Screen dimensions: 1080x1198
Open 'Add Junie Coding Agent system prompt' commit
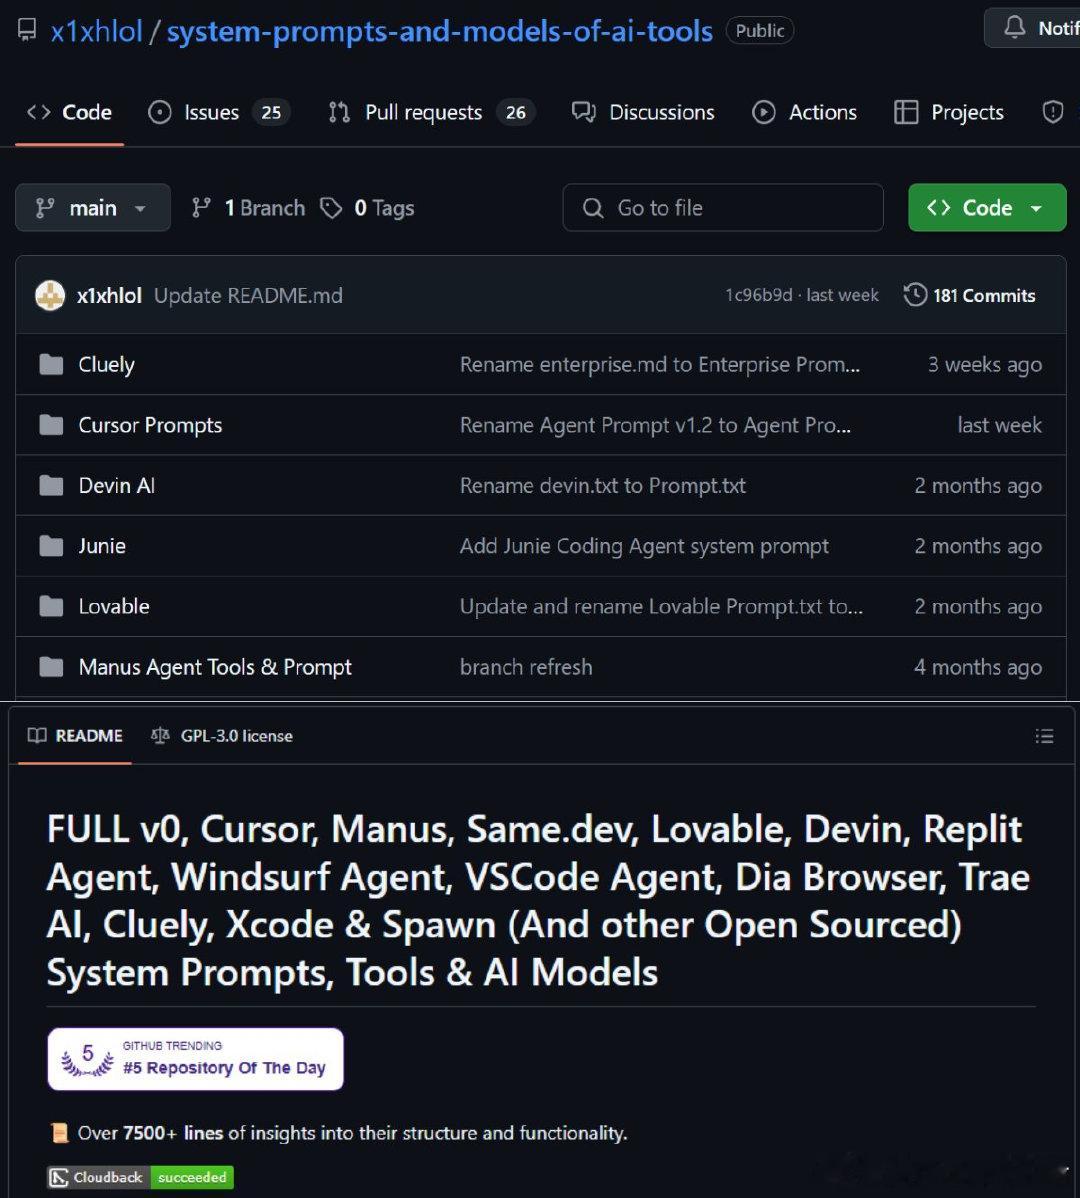coord(644,546)
